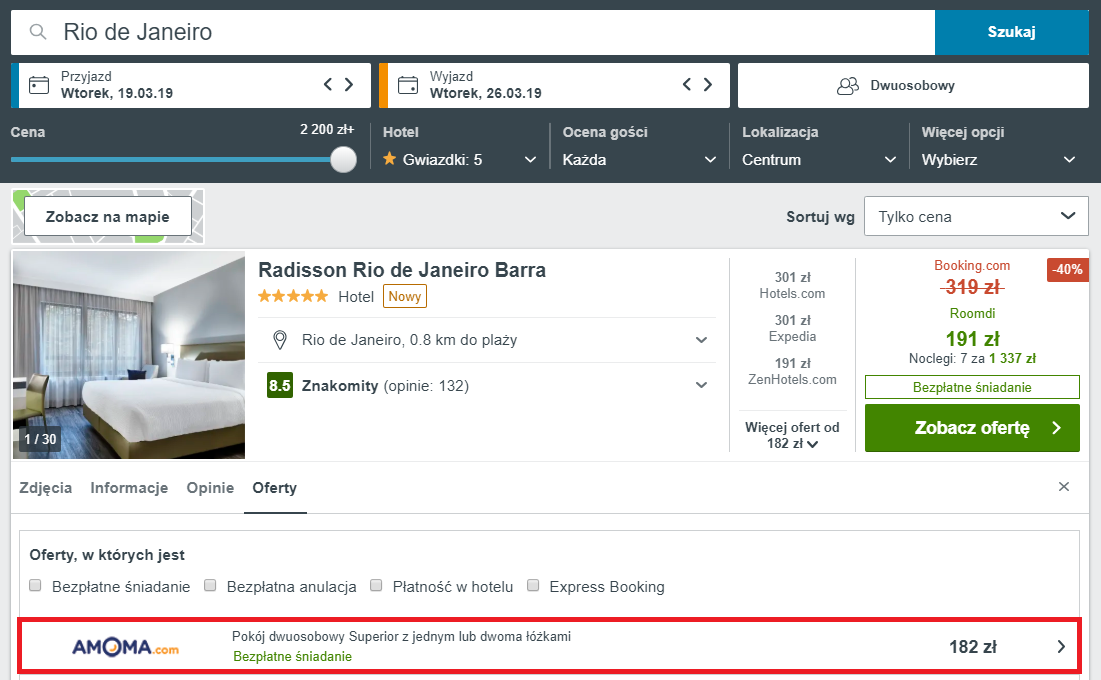Switch to the Zdjęcia tab
1101x680 pixels.
click(46, 488)
